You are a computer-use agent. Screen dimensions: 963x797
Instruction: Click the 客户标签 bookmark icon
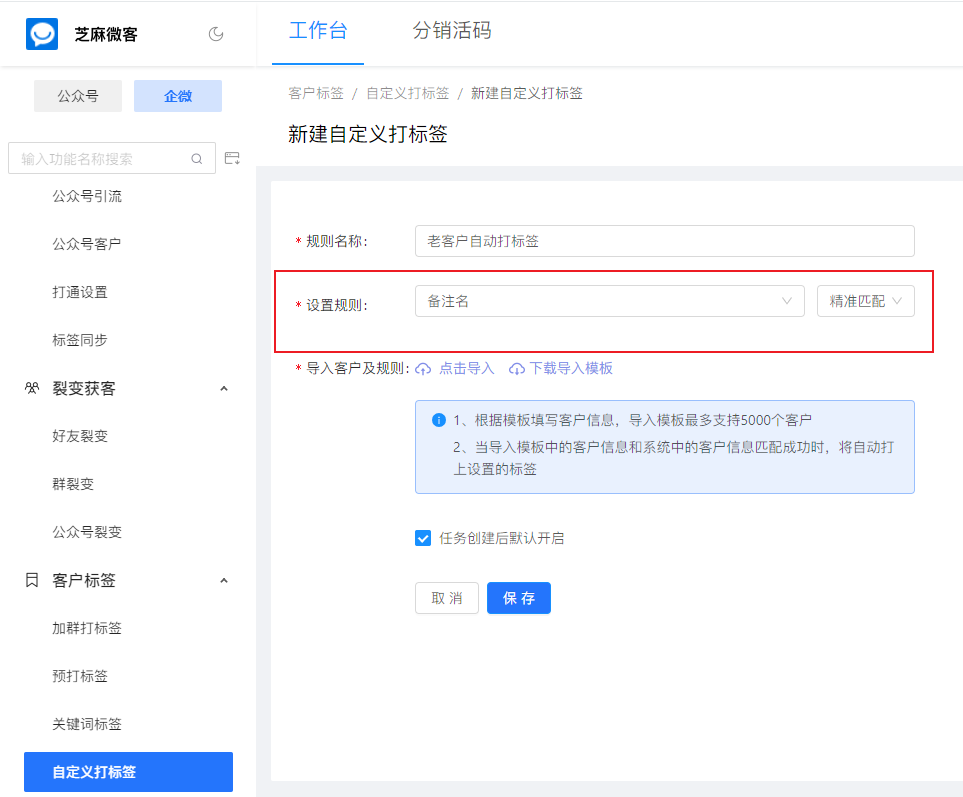click(32, 580)
